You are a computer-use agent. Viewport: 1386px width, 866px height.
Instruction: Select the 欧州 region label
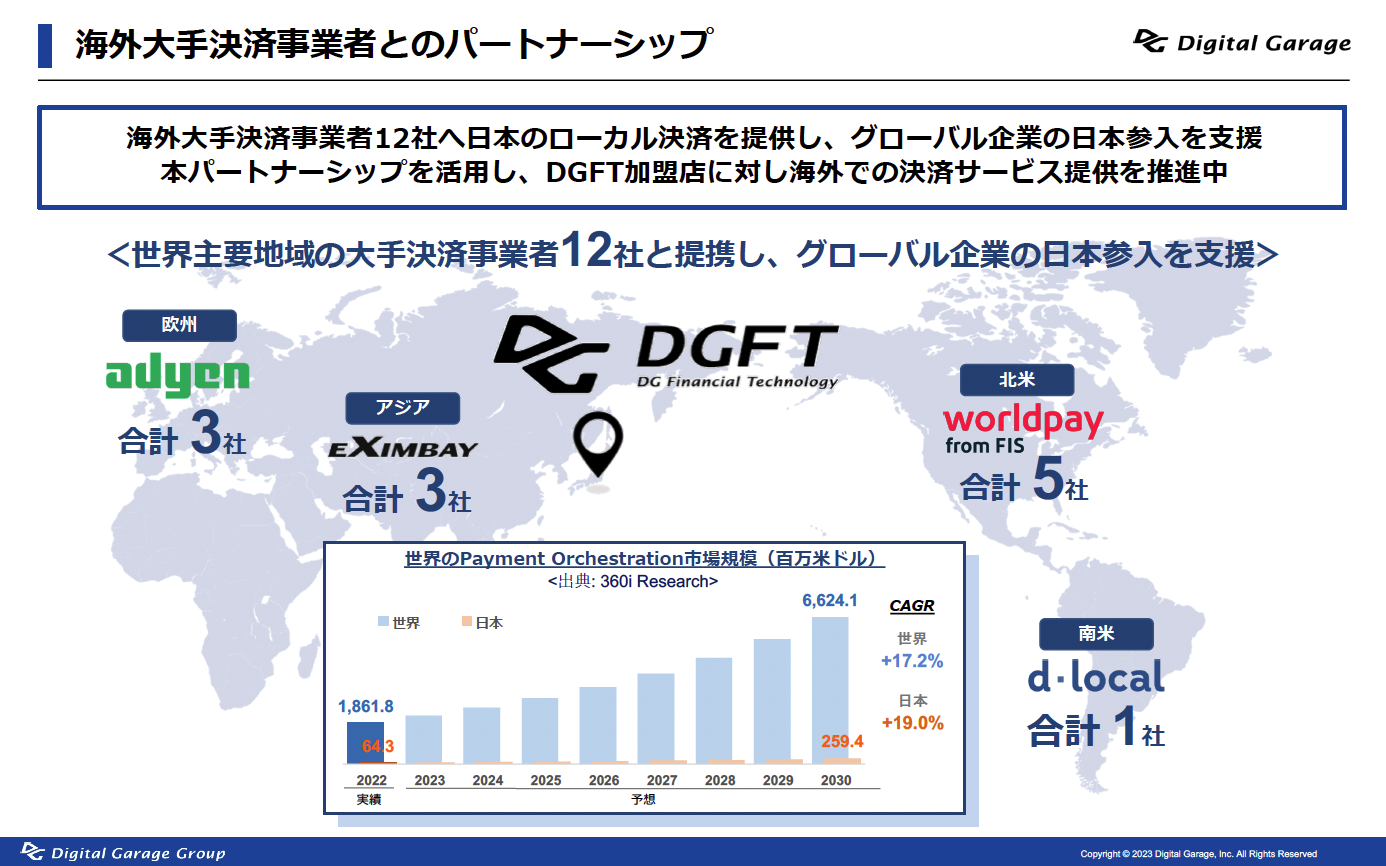coord(179,325)
